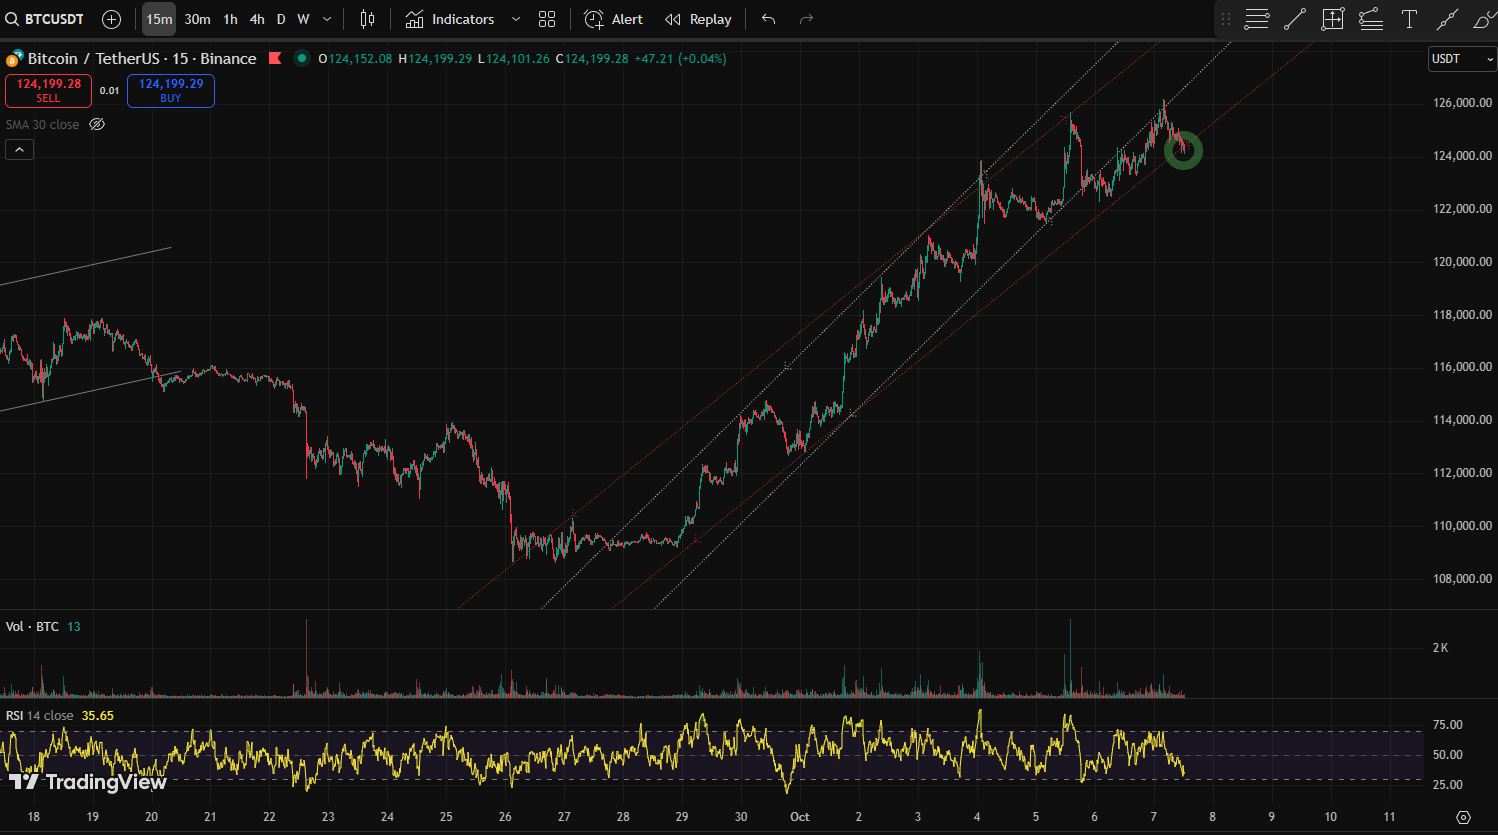Expand the Indicators favorites dropdown arrow
The image size is (1498, 835).
(516, 19)
